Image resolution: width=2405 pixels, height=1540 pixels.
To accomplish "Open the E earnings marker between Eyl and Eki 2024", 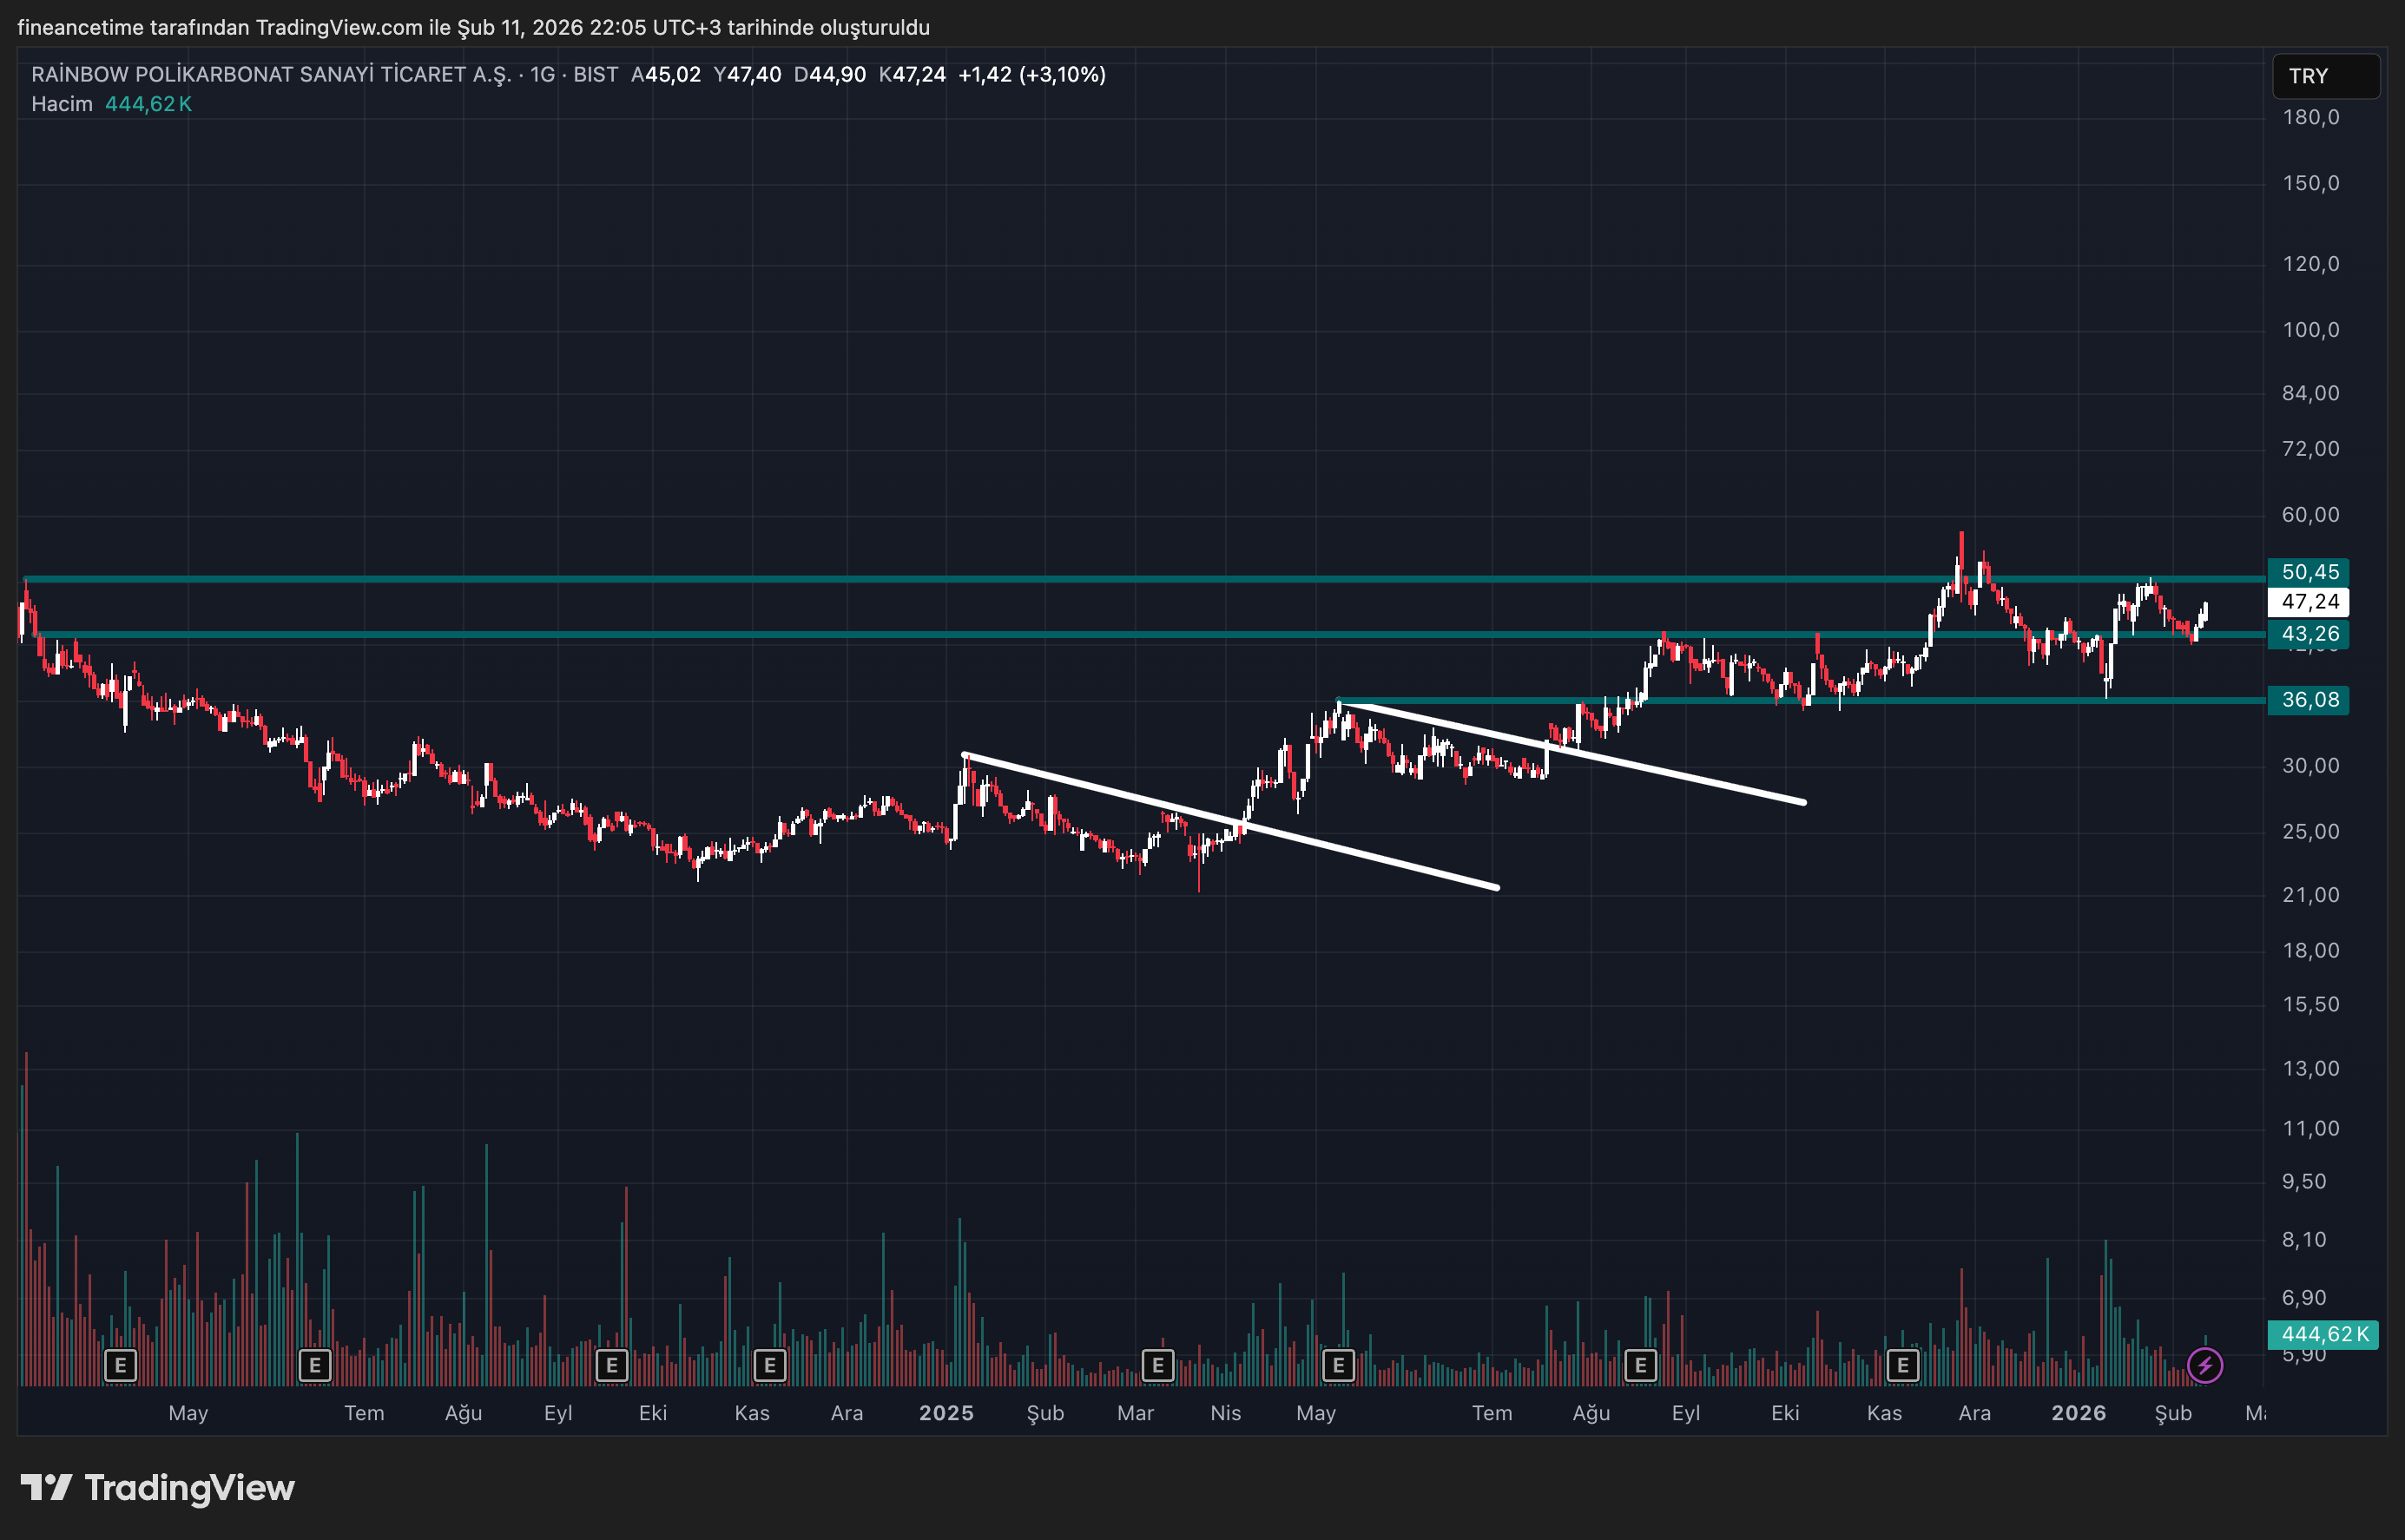I will pyautogui.click(x=611, y=1365).
